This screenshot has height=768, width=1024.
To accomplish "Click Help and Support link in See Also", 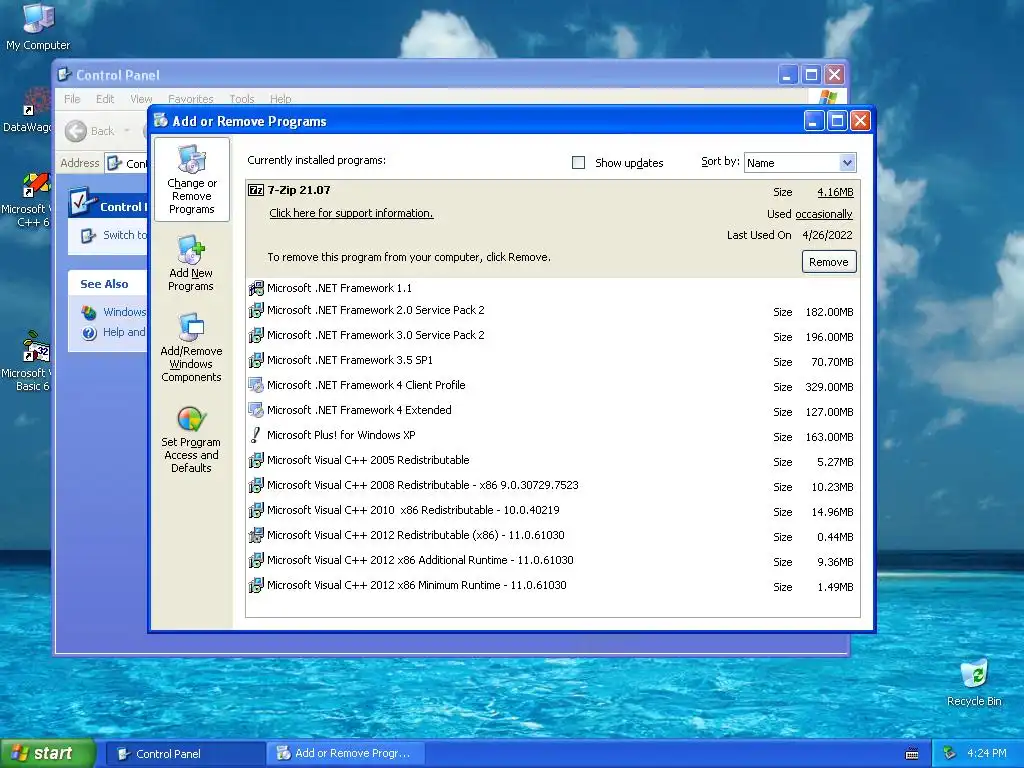I will (x=124, y=332).
